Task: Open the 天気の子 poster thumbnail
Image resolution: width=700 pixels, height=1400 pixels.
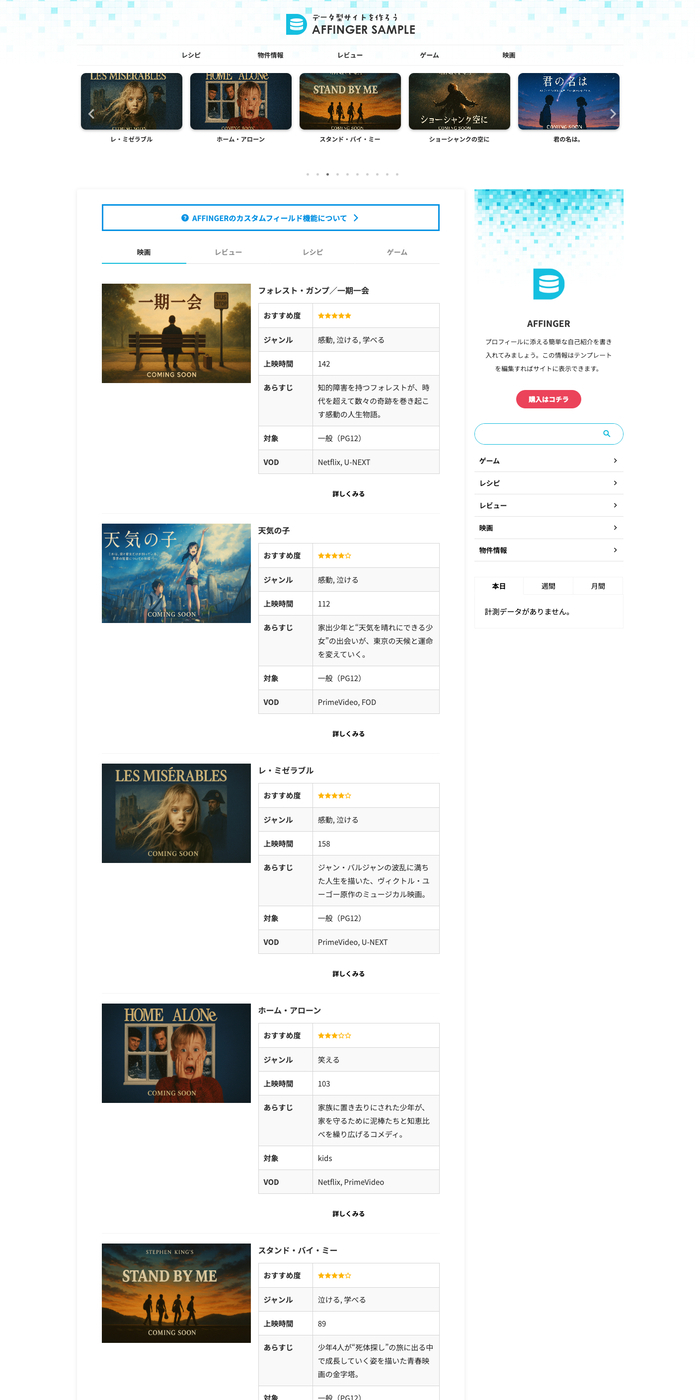Action: click(176, 573)
